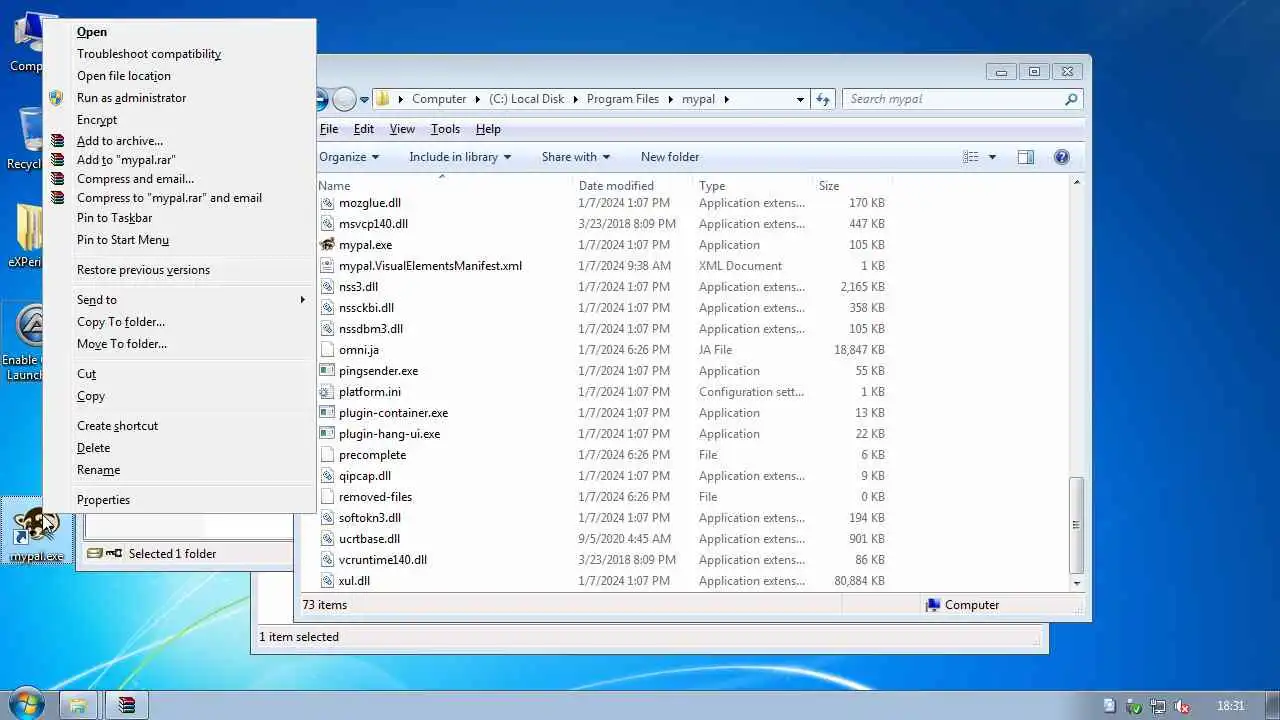Sort by the Date modified column header
Viewport: 1280px width, 720px height.
[x=634, y=186]
